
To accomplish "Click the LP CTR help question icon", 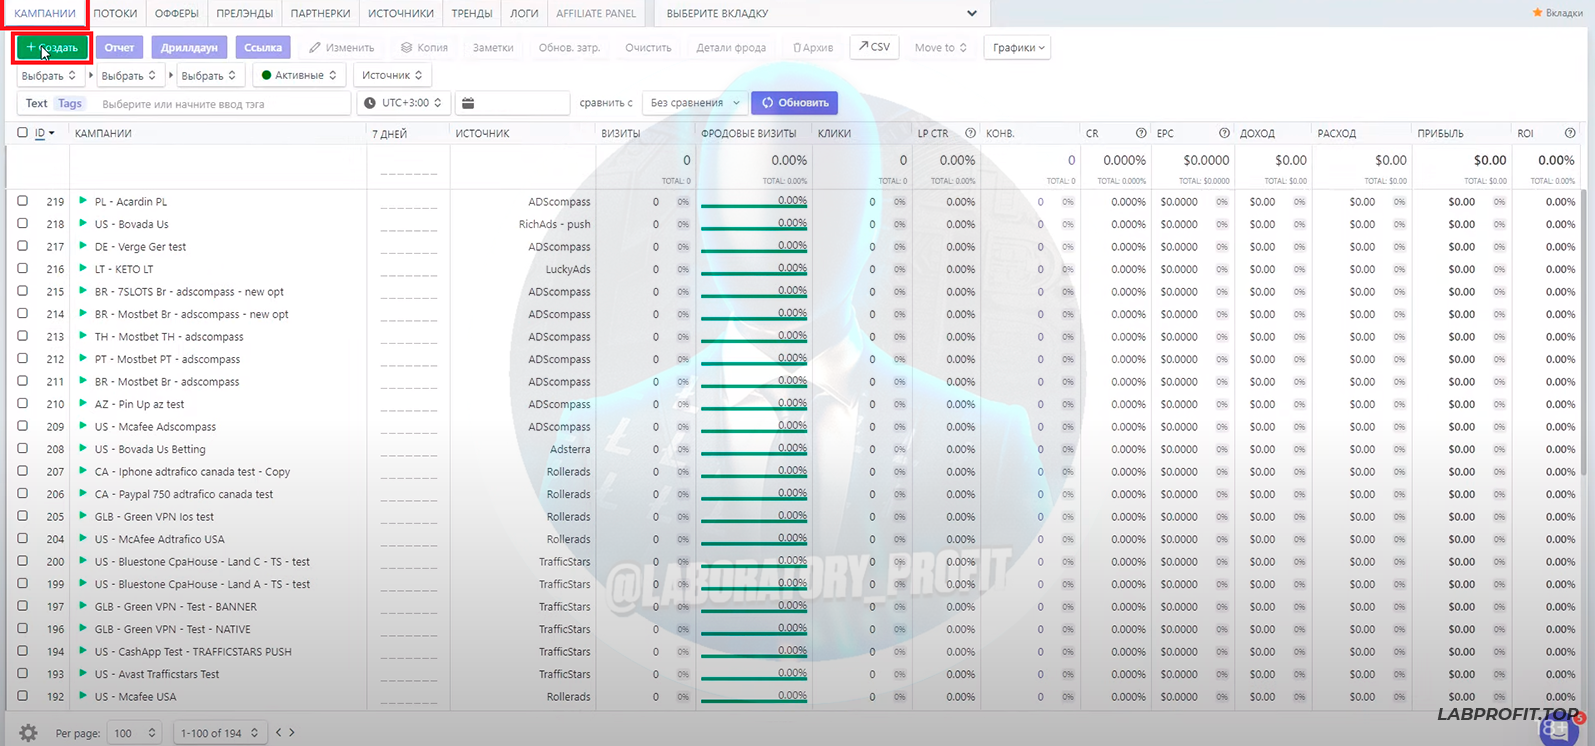I will point(969,133).
